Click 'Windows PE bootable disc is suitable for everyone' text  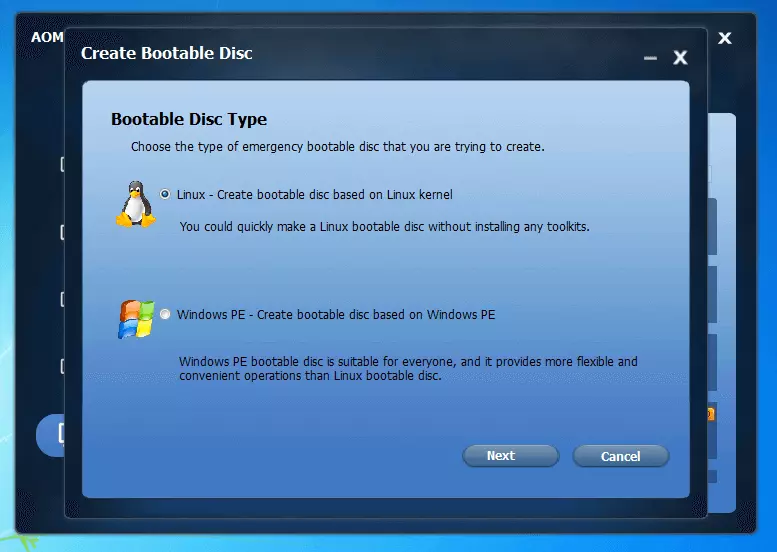(318, 361)
